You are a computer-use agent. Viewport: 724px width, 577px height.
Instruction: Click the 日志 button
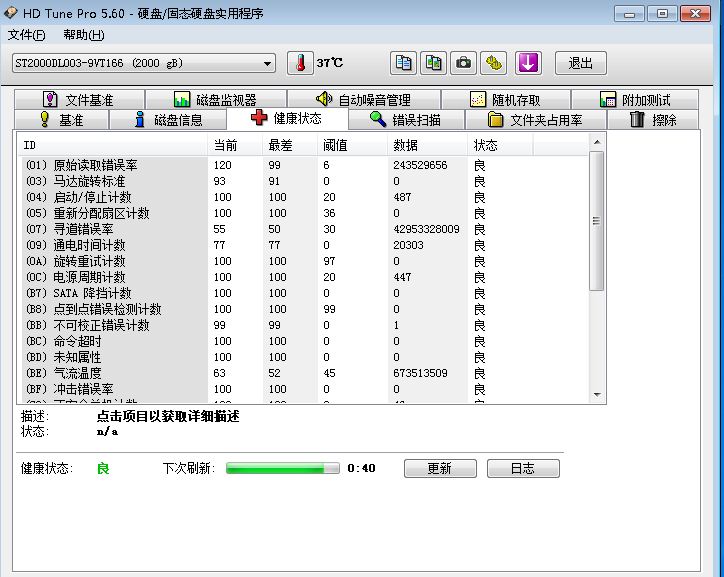(522, 468)
